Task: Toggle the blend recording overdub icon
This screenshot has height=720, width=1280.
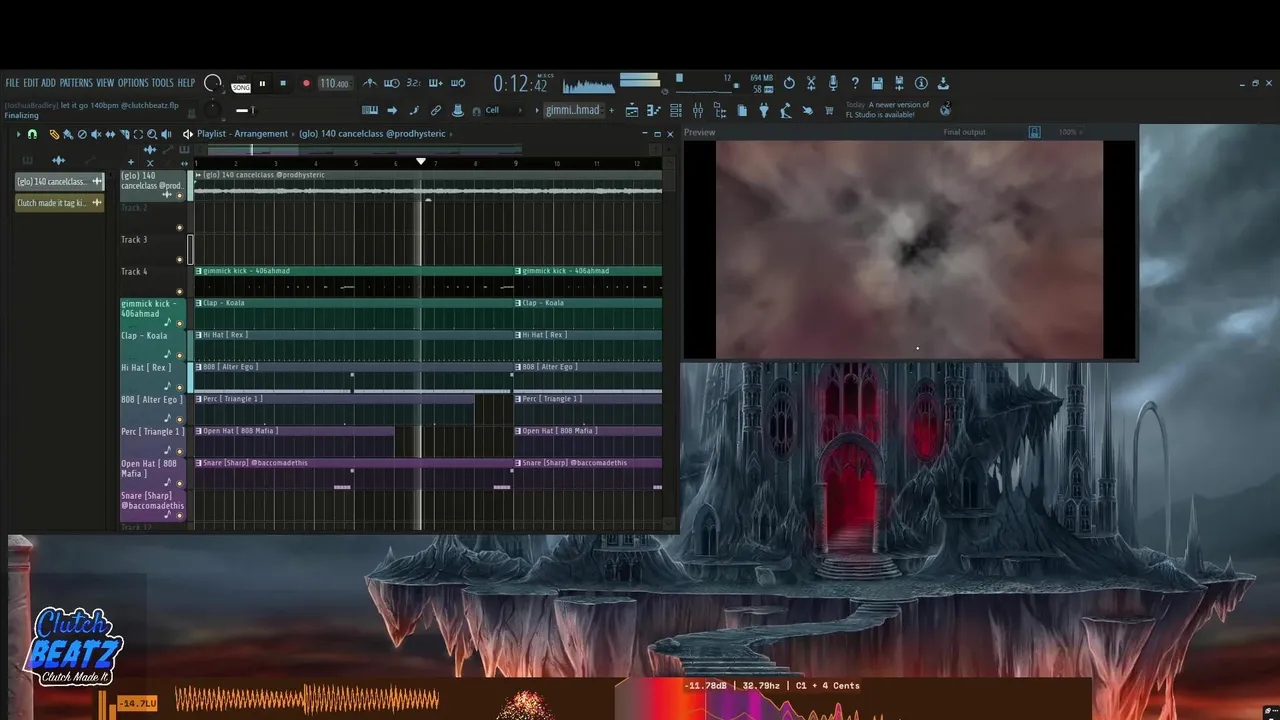Action: tap(435, 83)
